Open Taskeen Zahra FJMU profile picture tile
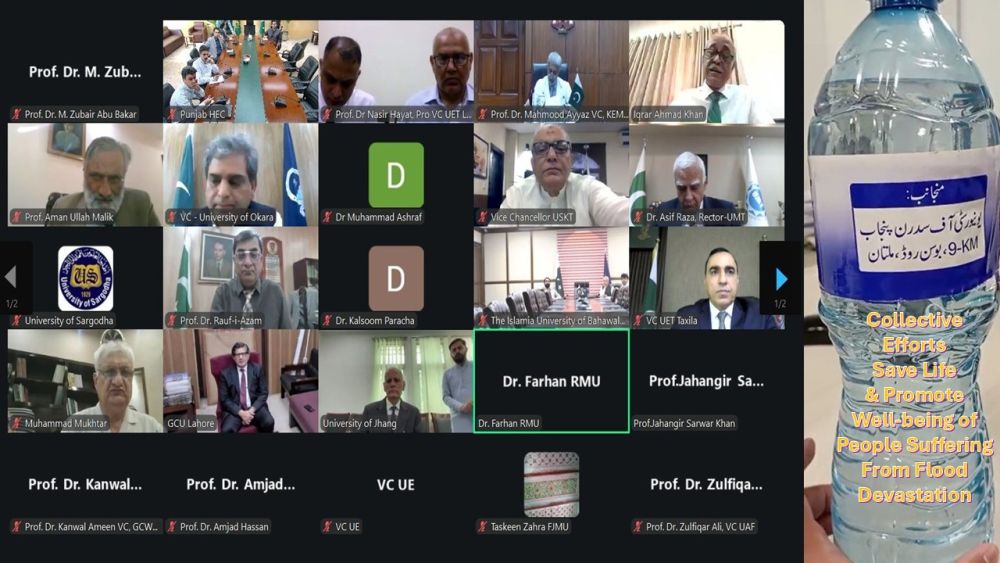Image resolution: width=1000 pixels, height=563 pixels. pyautogui.click(x=552, y=484)
